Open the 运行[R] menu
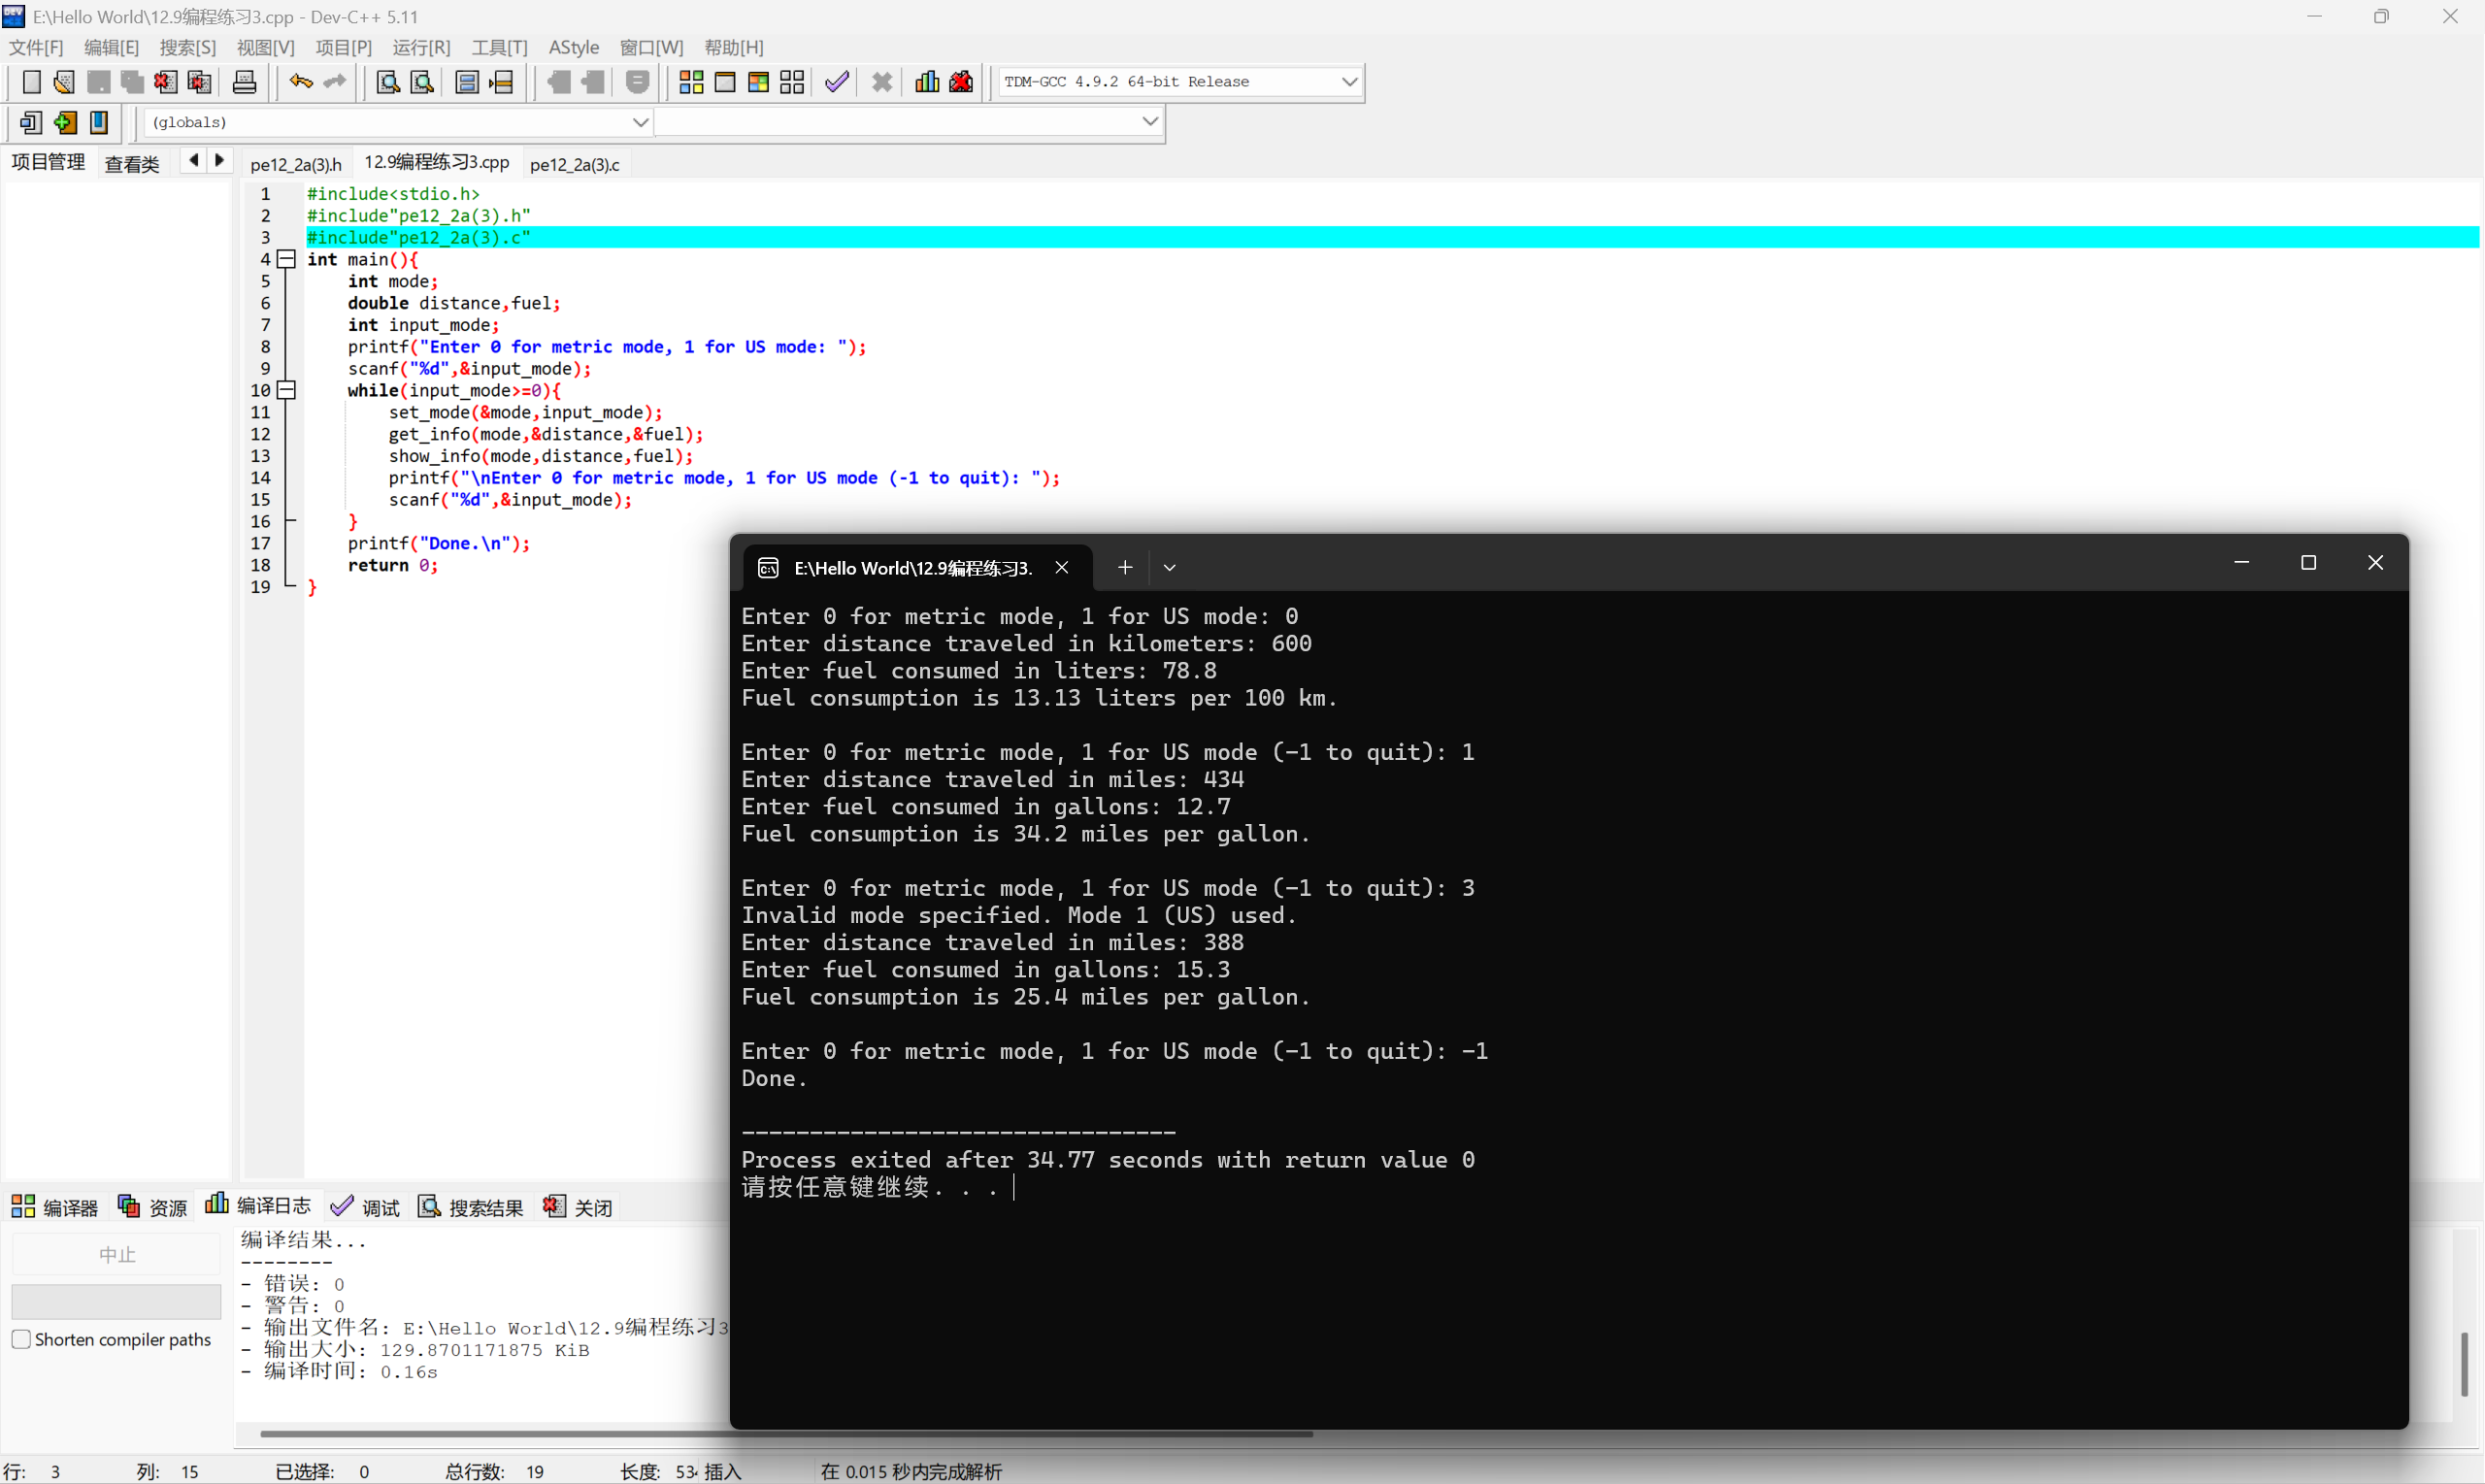The height and width of the screenshot is (1484, 2485). tap(421, 47)
